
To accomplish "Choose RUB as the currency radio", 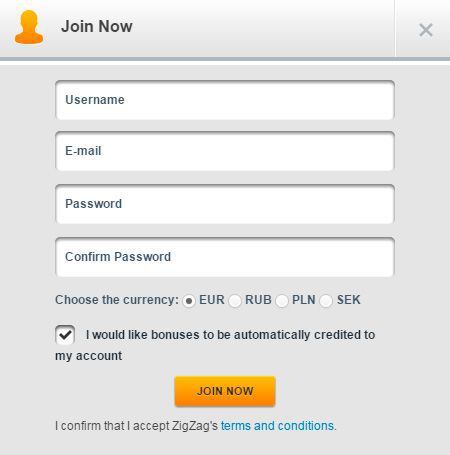I will (235, 301).
